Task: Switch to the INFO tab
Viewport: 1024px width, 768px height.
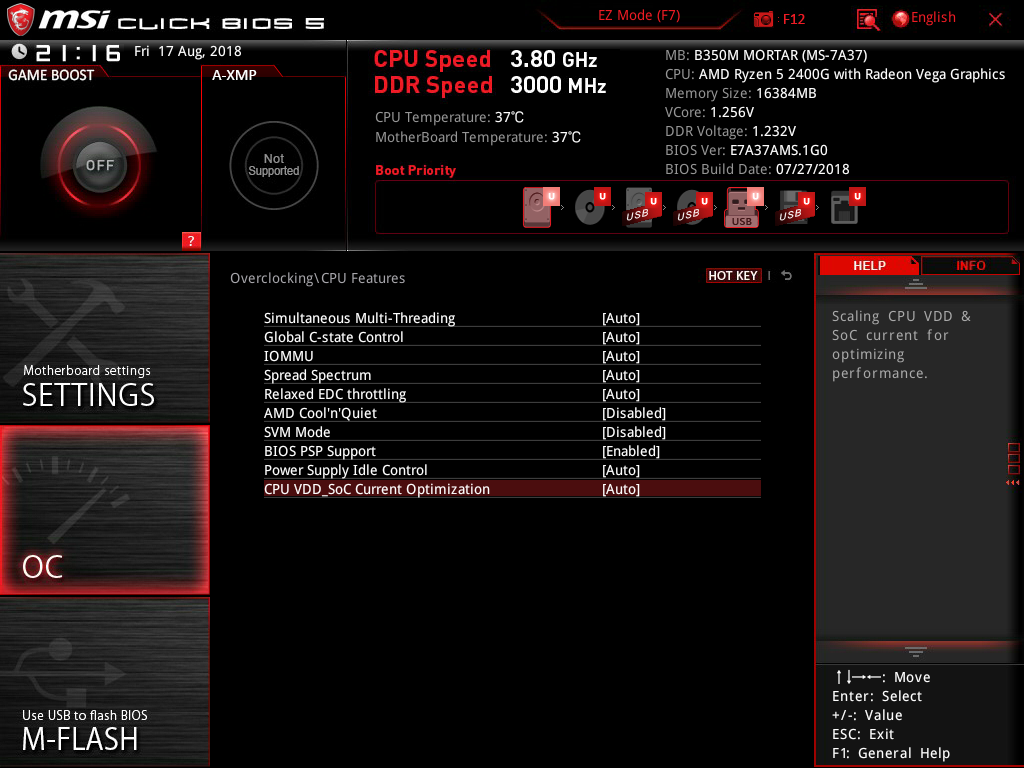Action: click(x=970, y=265)
